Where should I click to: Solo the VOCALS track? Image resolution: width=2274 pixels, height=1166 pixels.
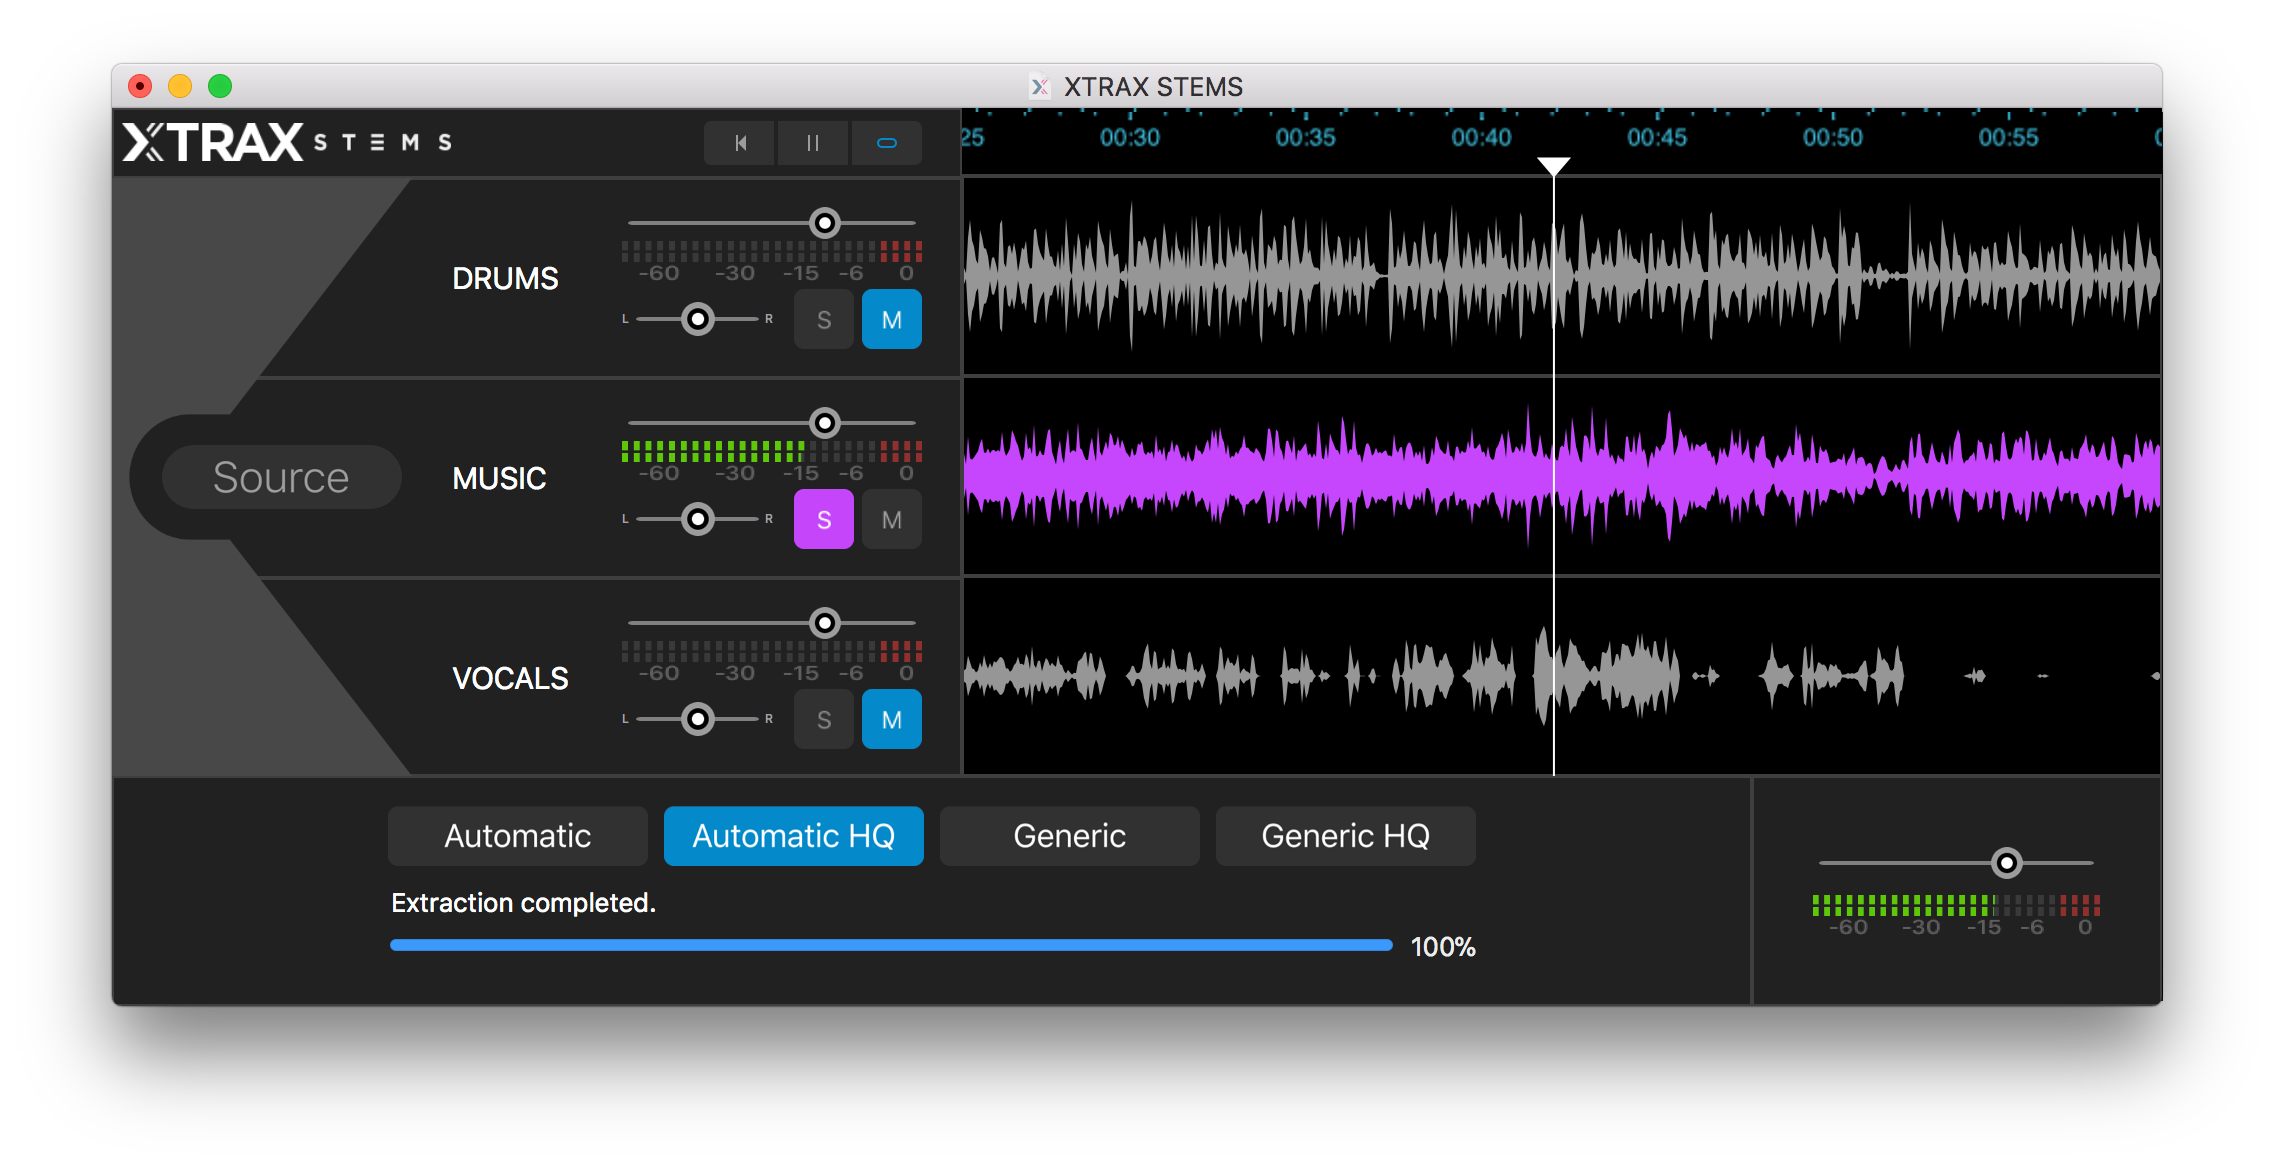point(824,720)
